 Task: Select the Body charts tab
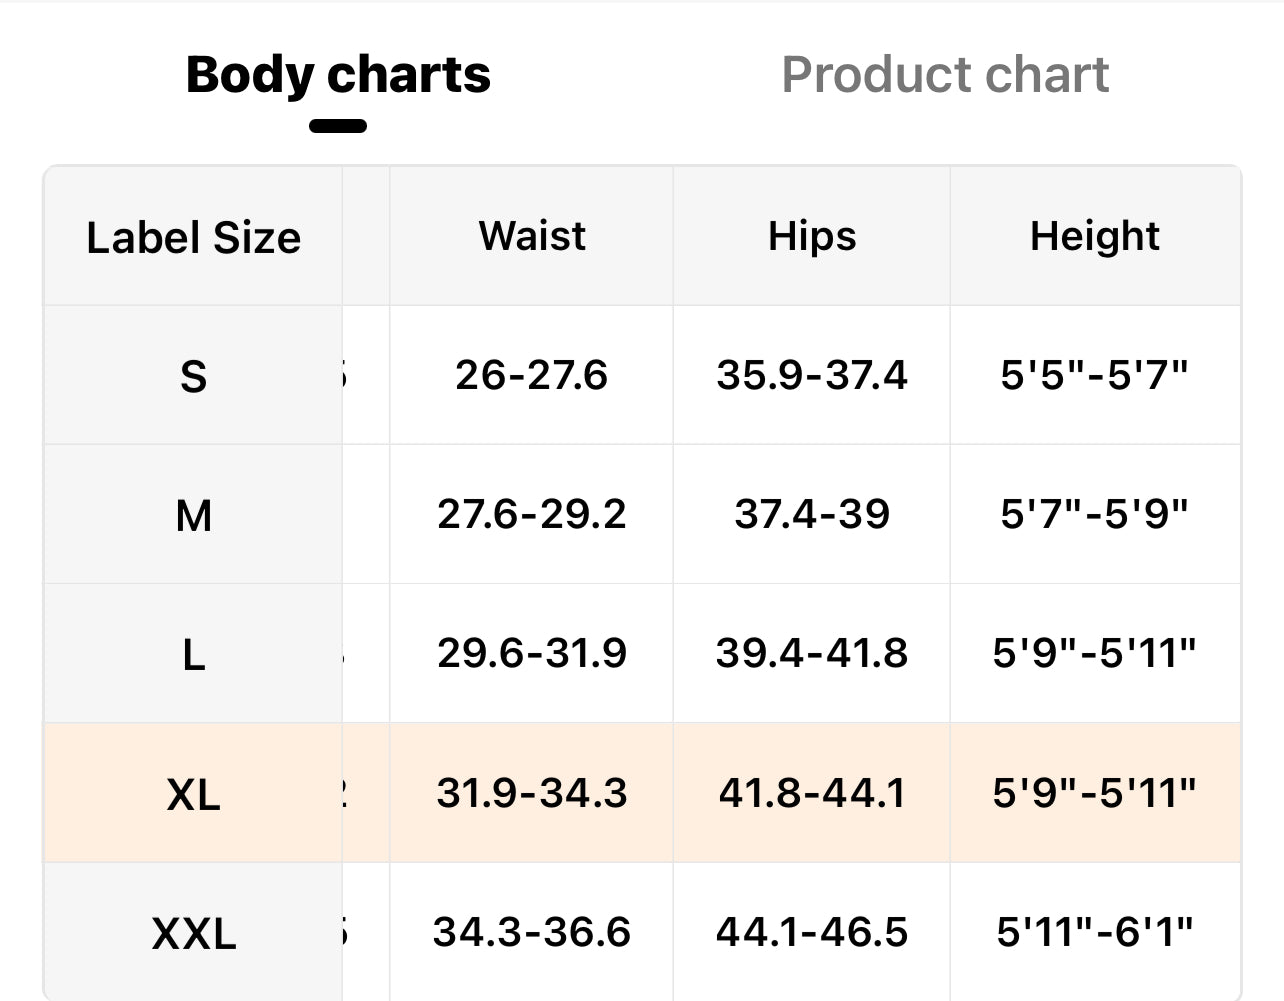click(338, 75)
